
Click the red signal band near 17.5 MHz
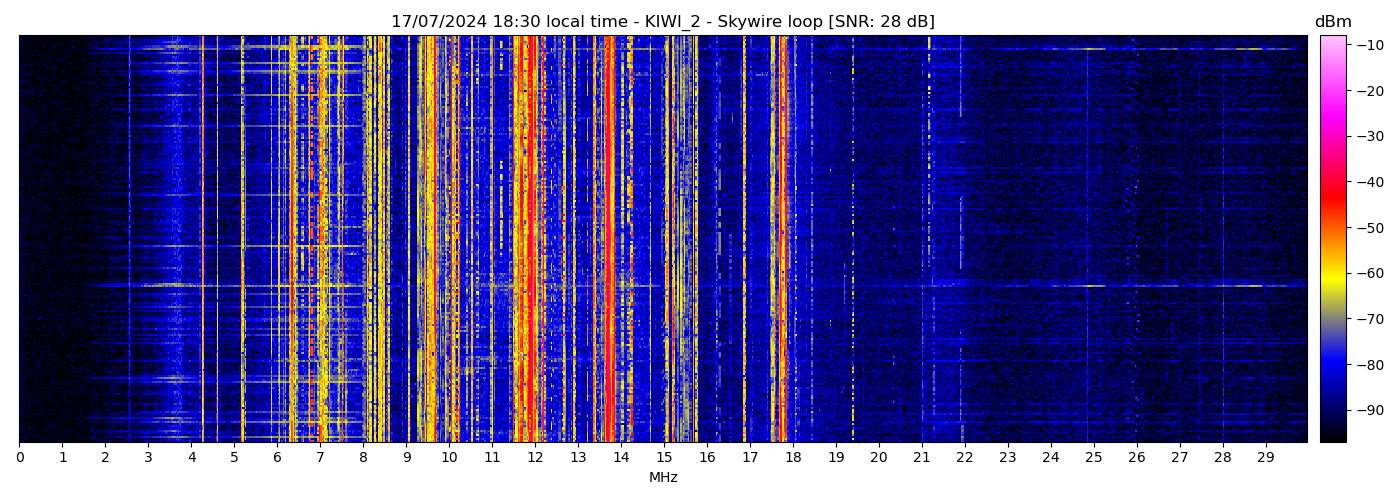(x=773, y=250)
